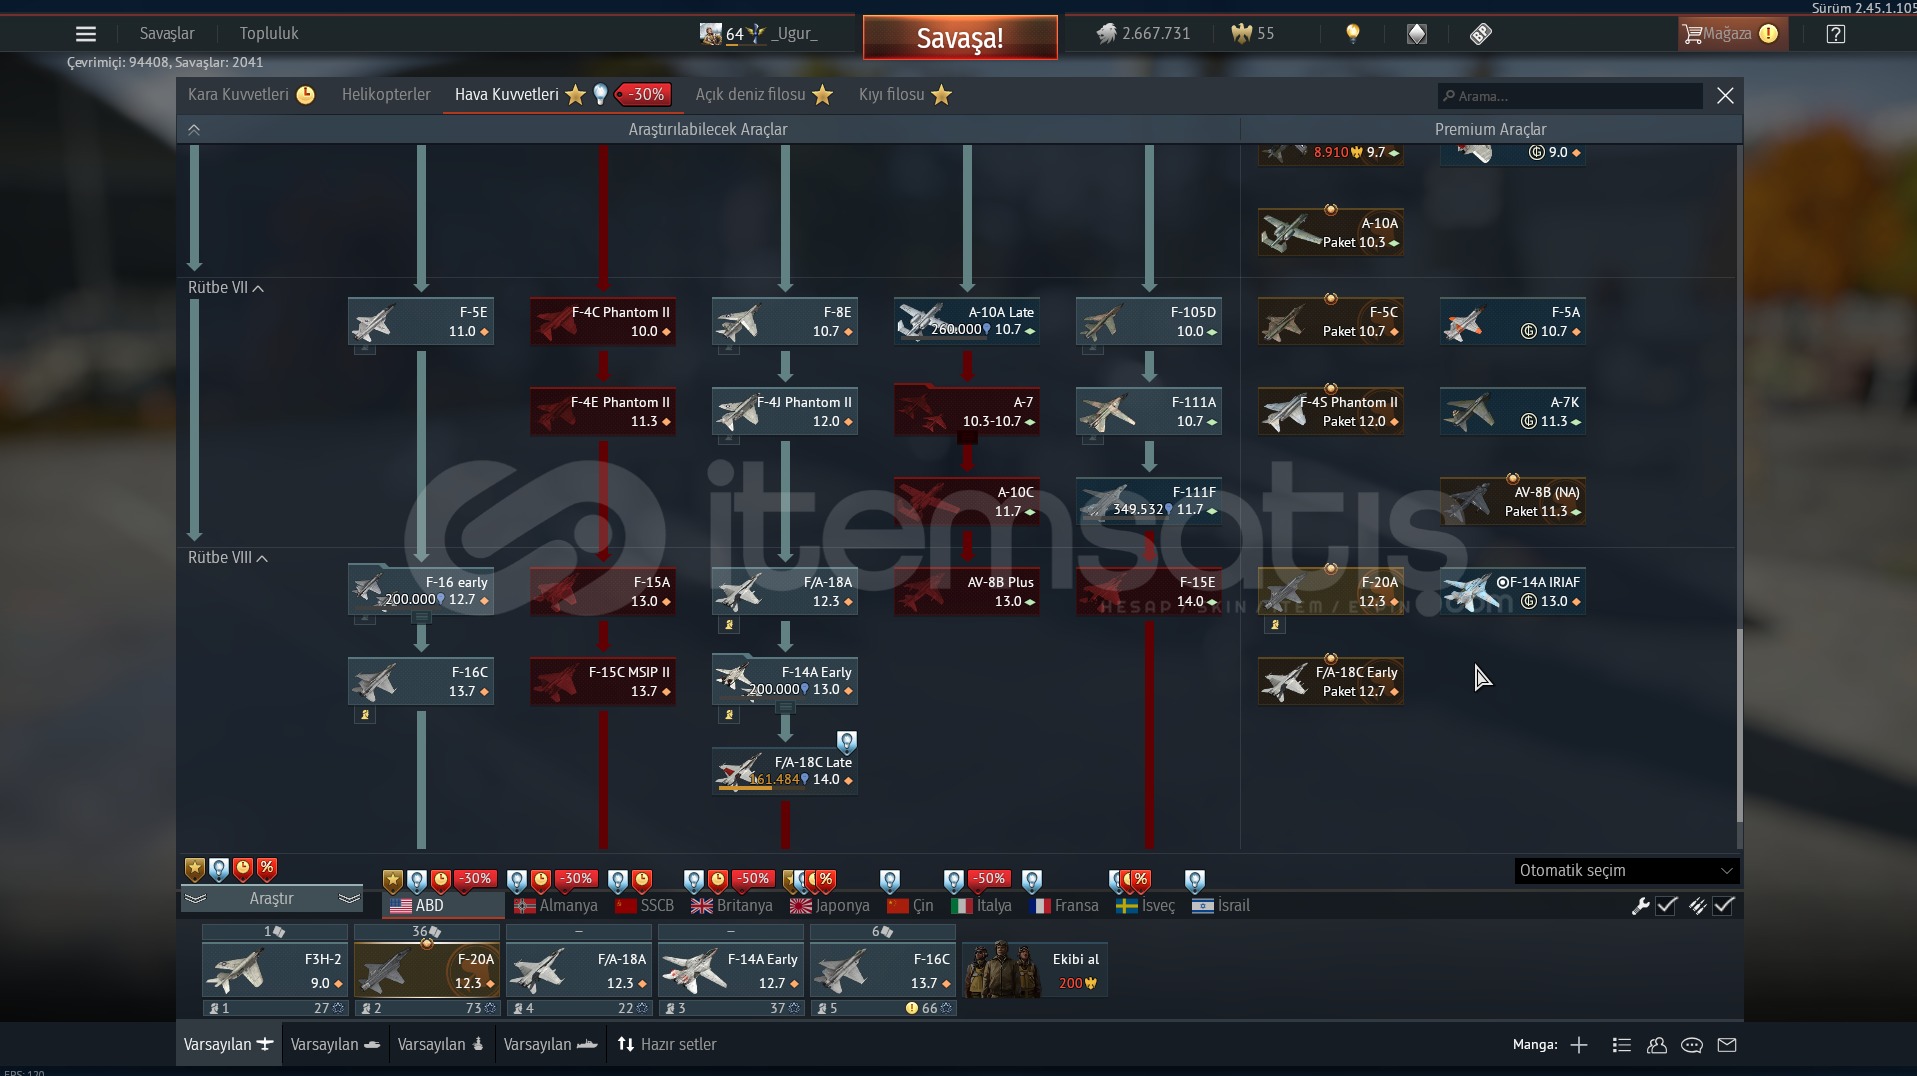
Task: Switch to the Helikopterler tab
Action: point(385,95)
